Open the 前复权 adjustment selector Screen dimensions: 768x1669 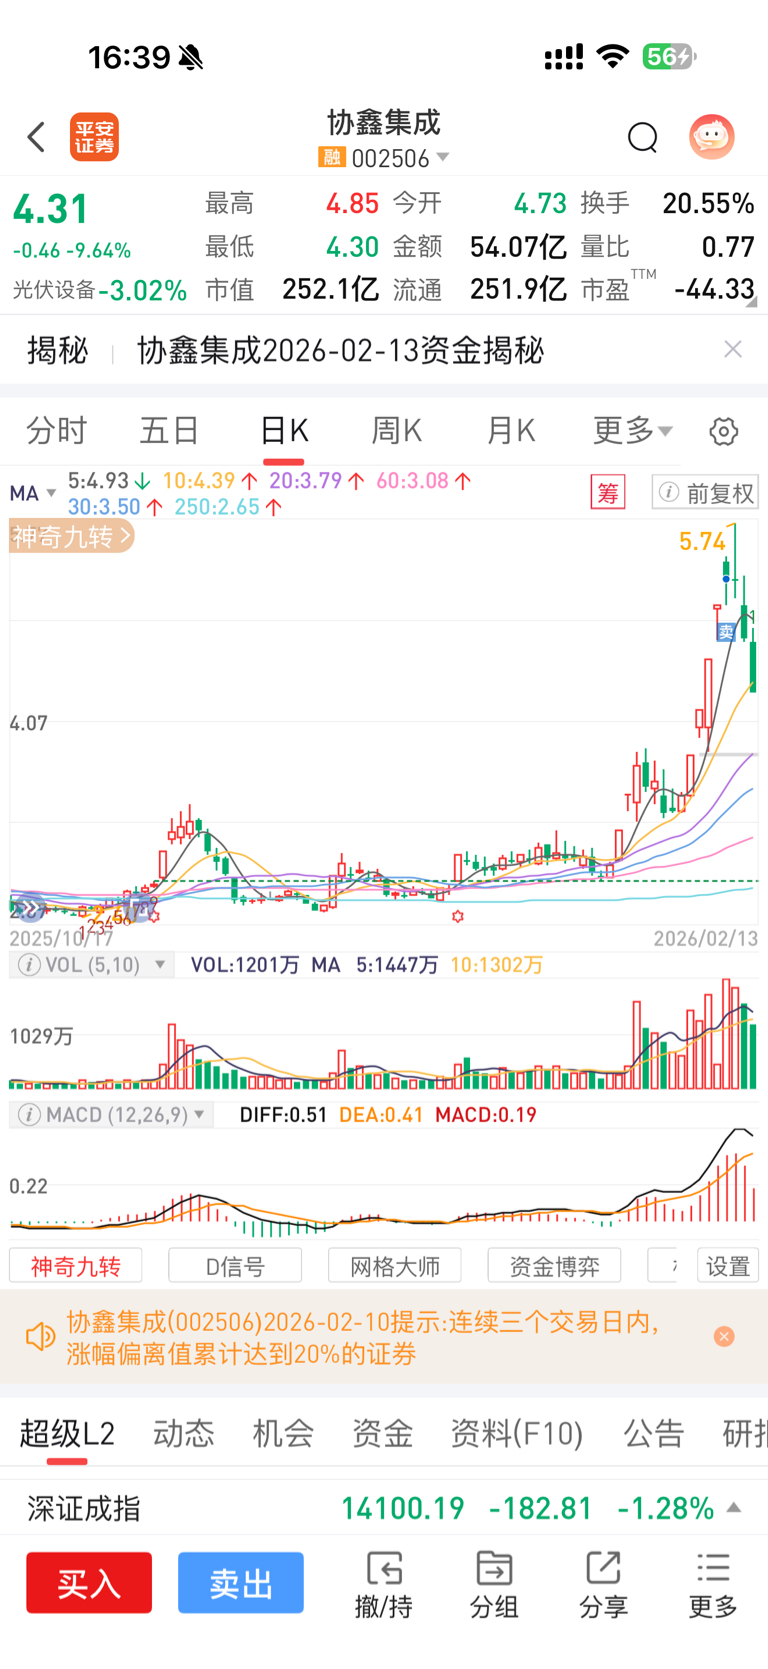click(x=706, y=493)
